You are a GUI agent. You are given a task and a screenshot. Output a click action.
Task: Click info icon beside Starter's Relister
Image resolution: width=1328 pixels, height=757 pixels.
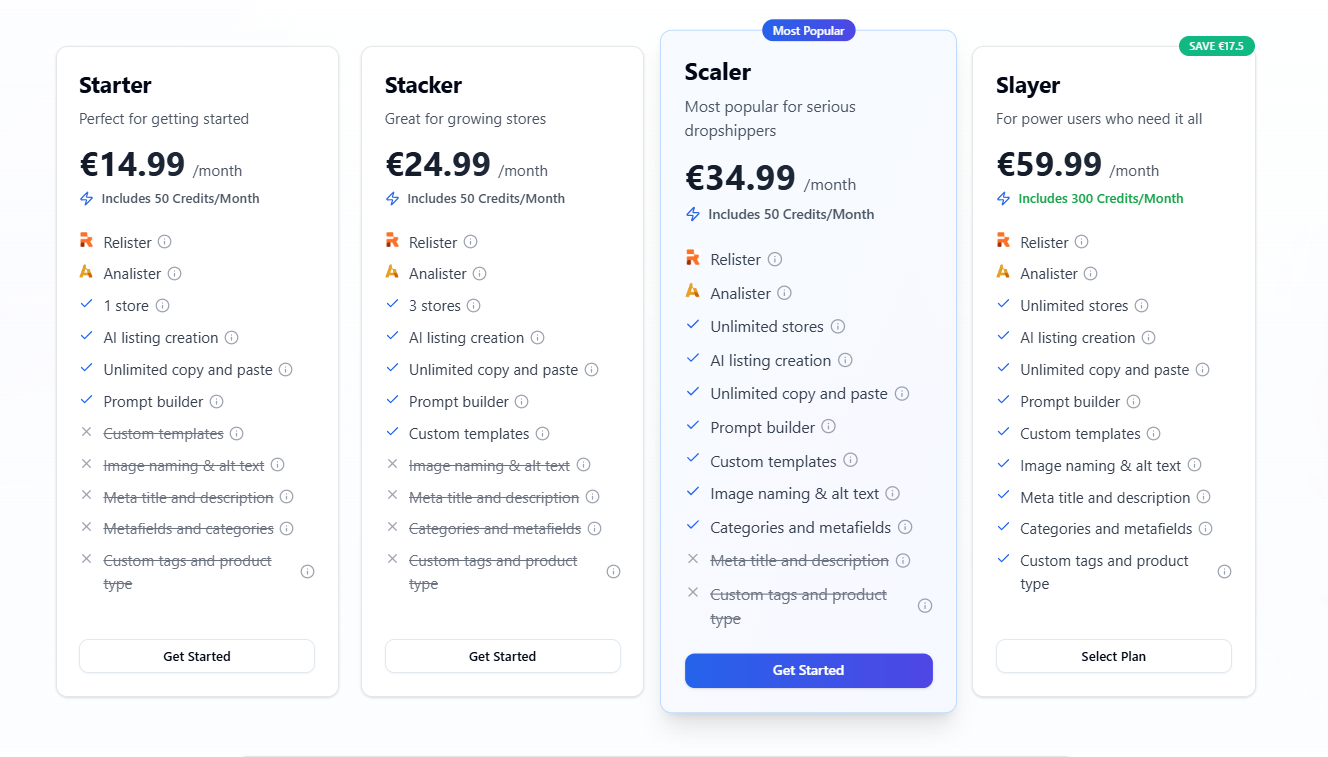(165, 242)
